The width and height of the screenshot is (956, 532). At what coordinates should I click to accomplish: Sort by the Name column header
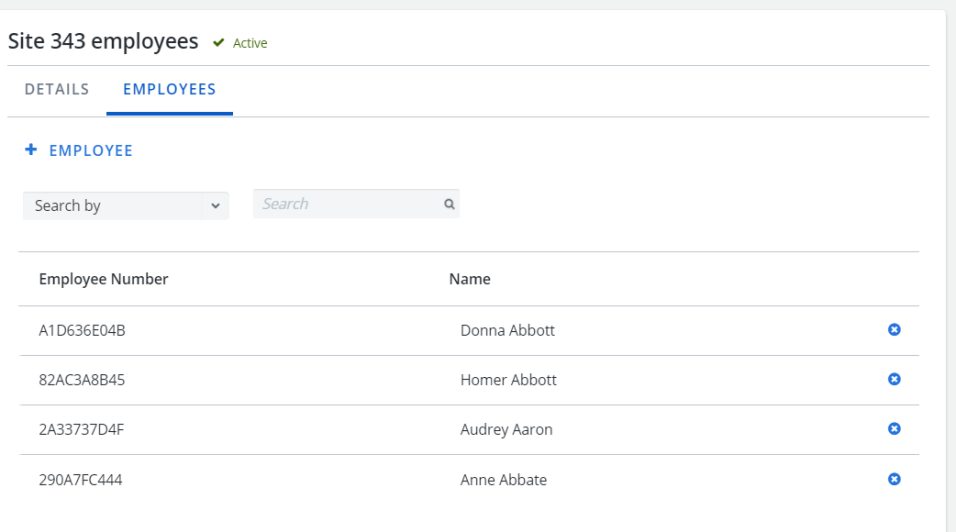469,279
